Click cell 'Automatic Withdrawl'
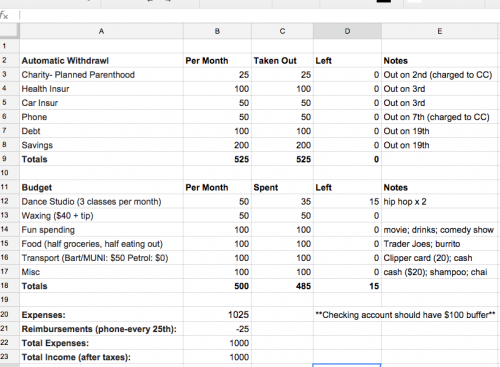 point(101,61)
